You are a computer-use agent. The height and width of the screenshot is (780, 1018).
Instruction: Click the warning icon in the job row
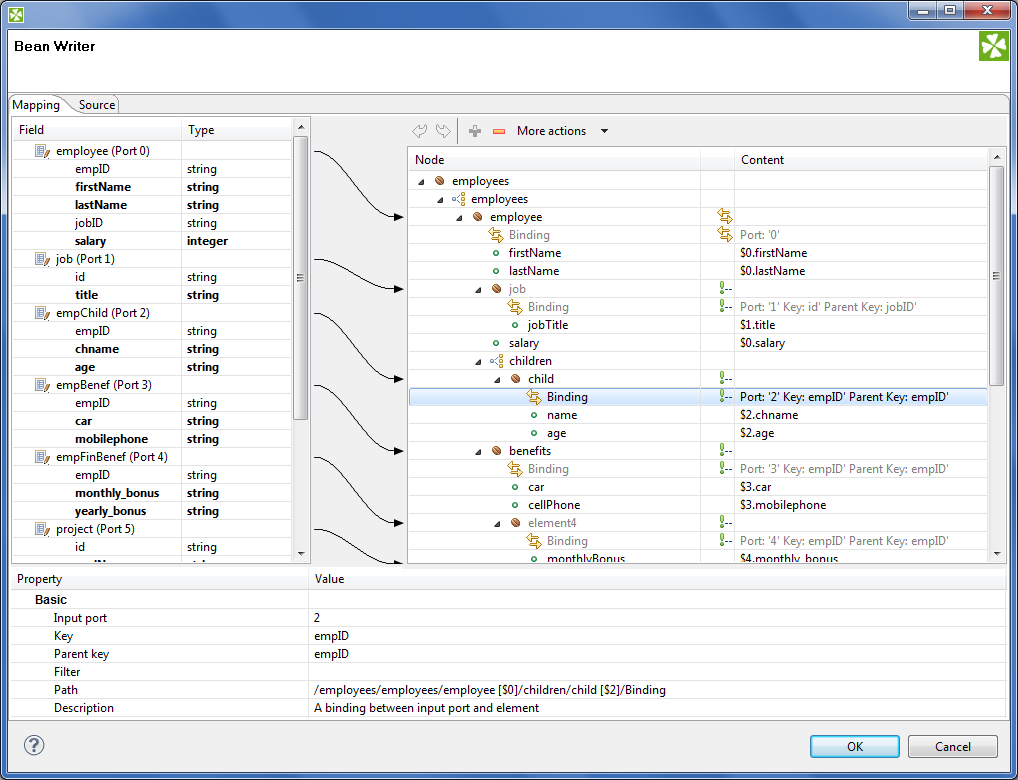(725, 289)
